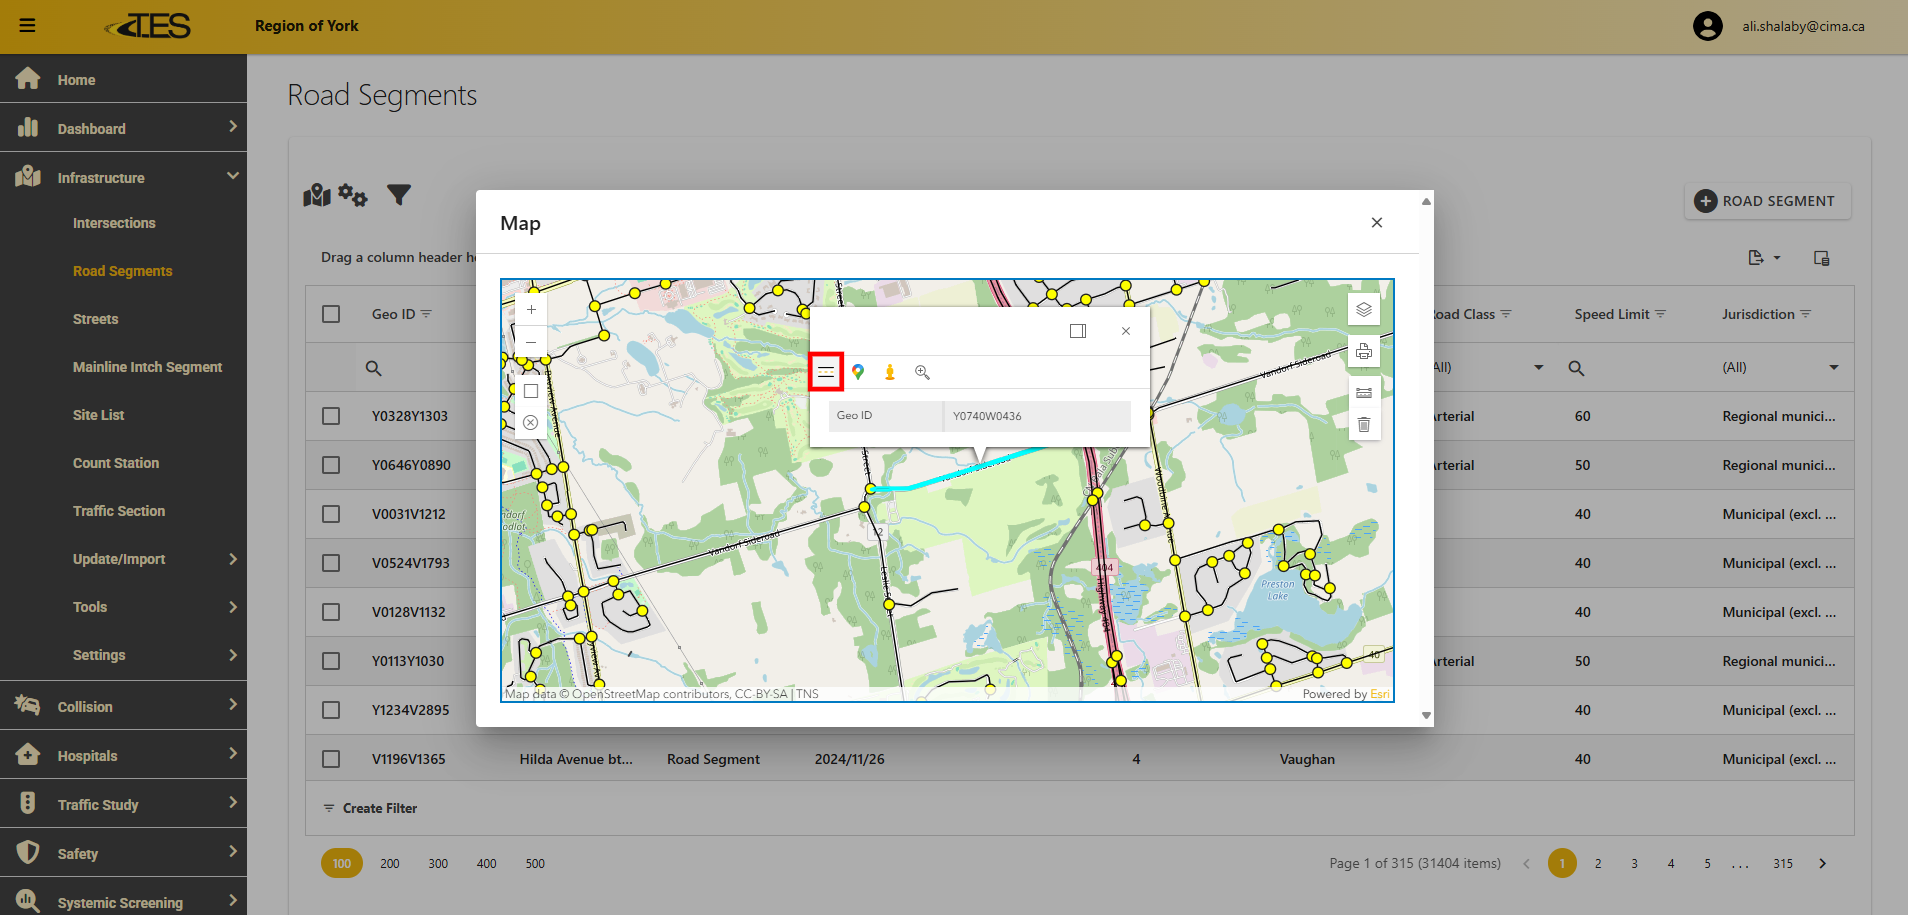Zoom to the selected feature in popup
The image size is (1908, 915).
click(922, 372)
